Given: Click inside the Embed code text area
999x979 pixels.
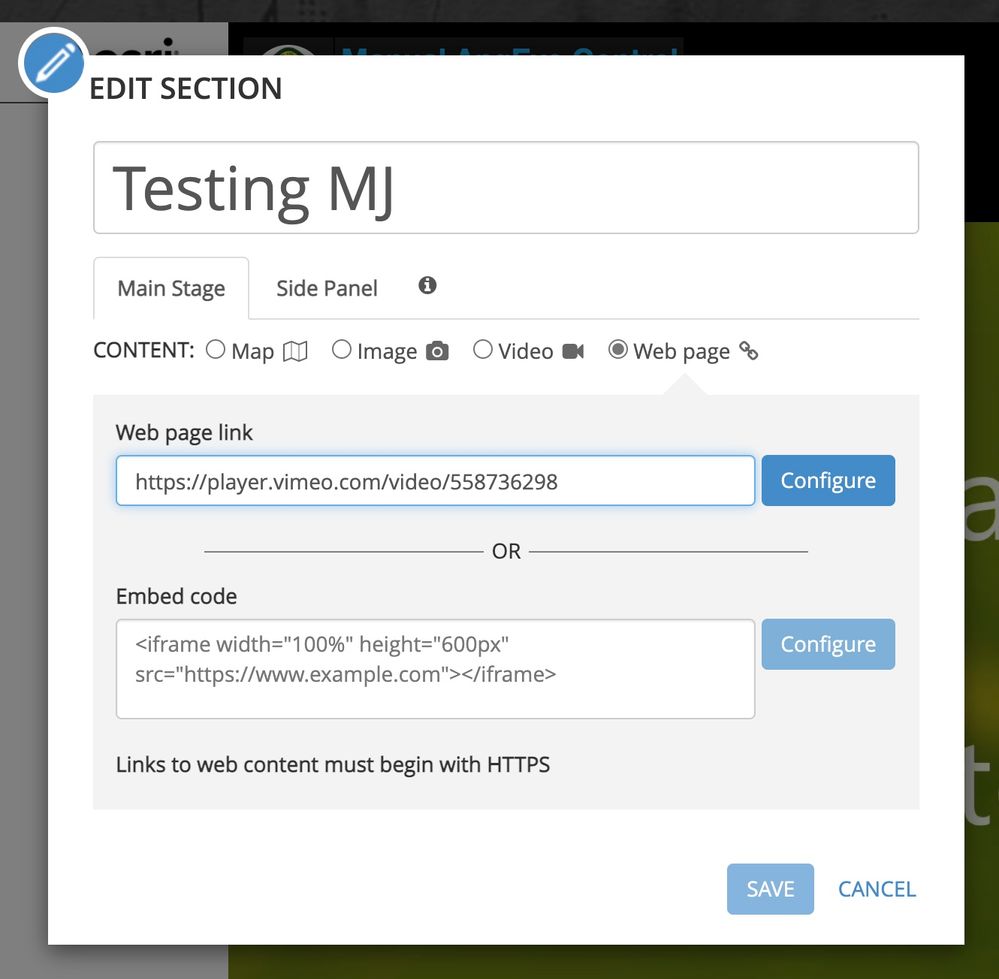Looking at the screenshot, I should point(435,669).
